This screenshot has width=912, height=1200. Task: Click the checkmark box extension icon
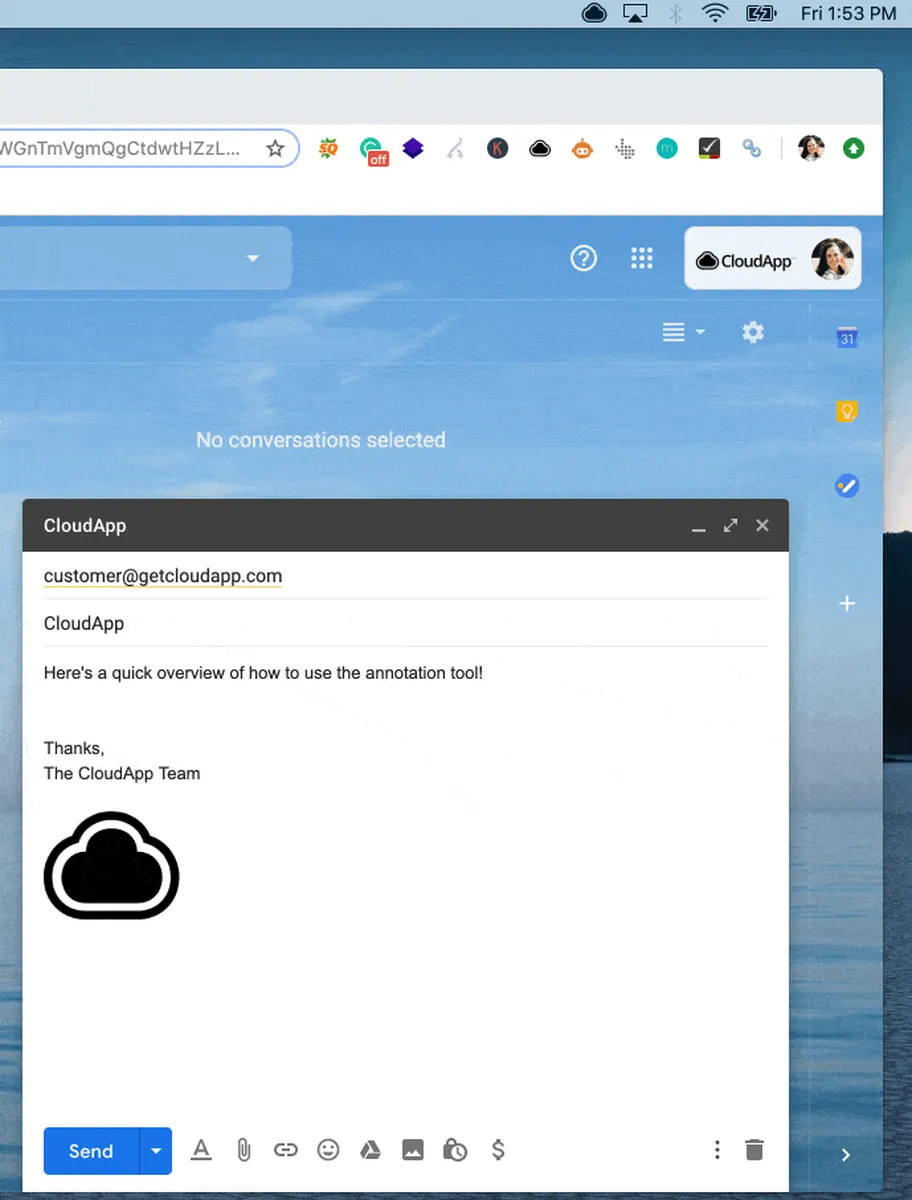click(709, 149)
